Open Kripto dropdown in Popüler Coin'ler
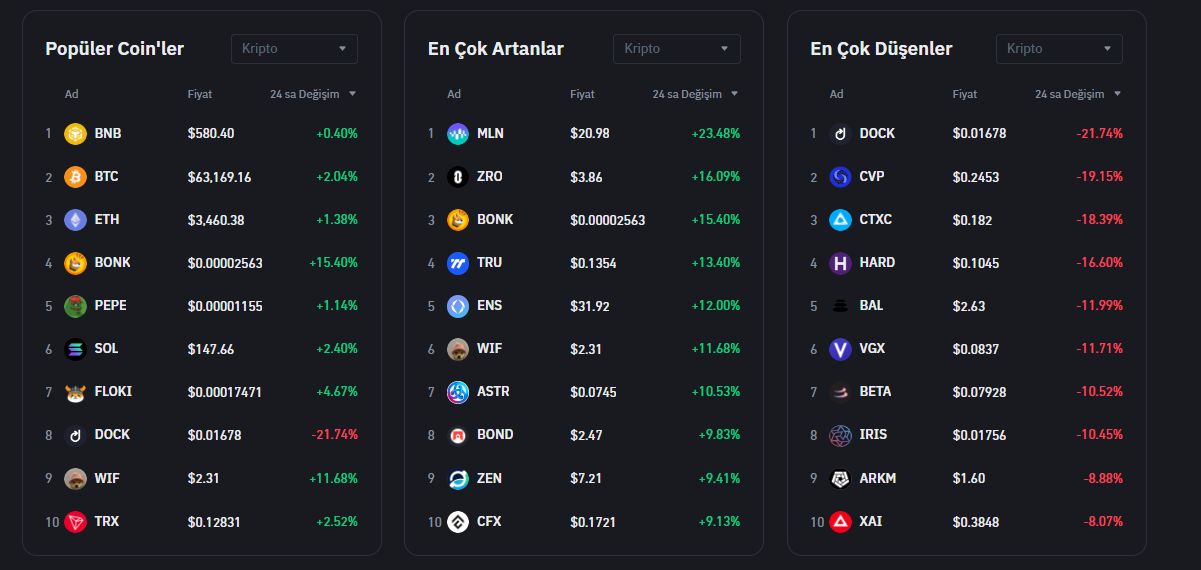Viewport: 1201px width, 570px height. (294, 49)
